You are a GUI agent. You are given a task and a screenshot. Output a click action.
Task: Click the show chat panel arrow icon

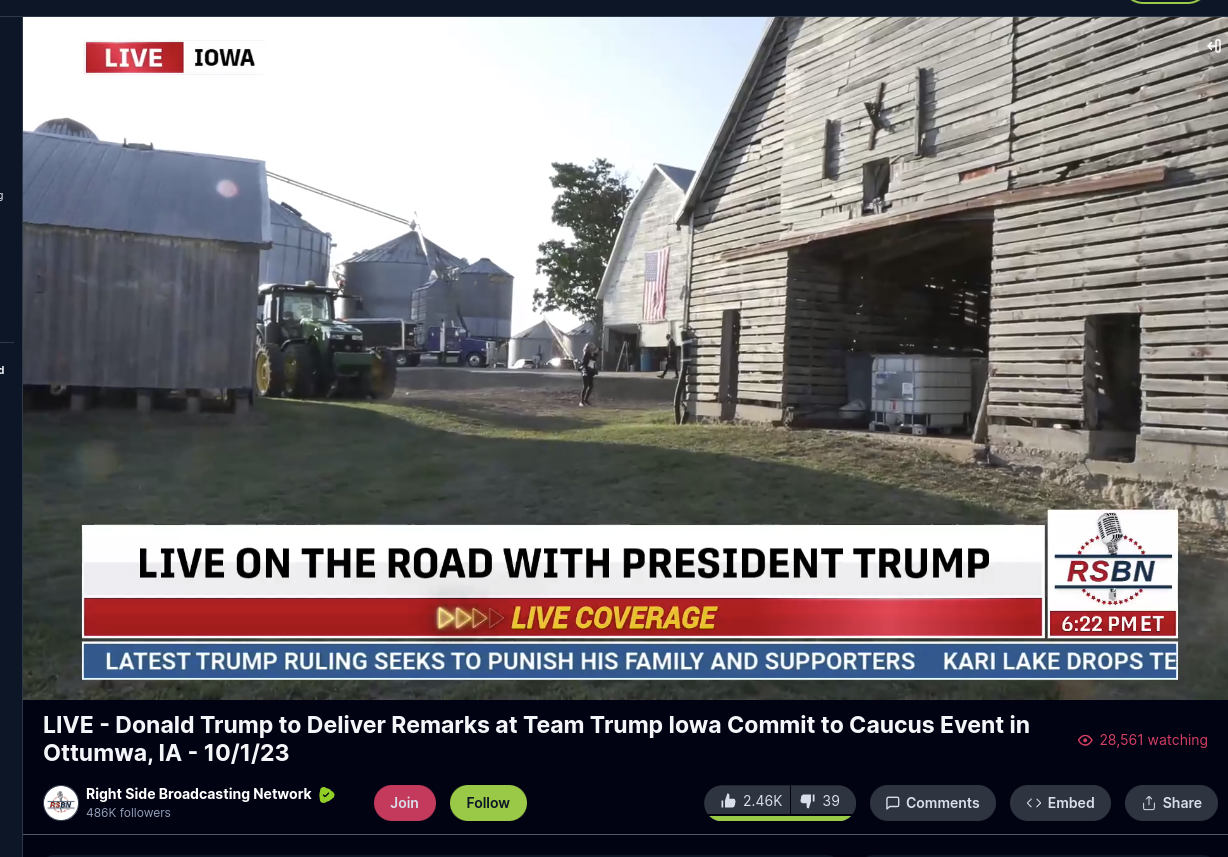pos(1214,45)
